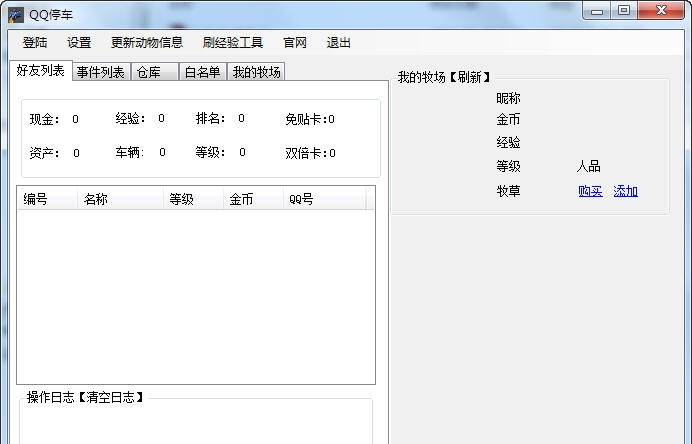This screenshot has height=444, width=692.
Task: Open the 登陆 menu
Action: click(35, 43)
